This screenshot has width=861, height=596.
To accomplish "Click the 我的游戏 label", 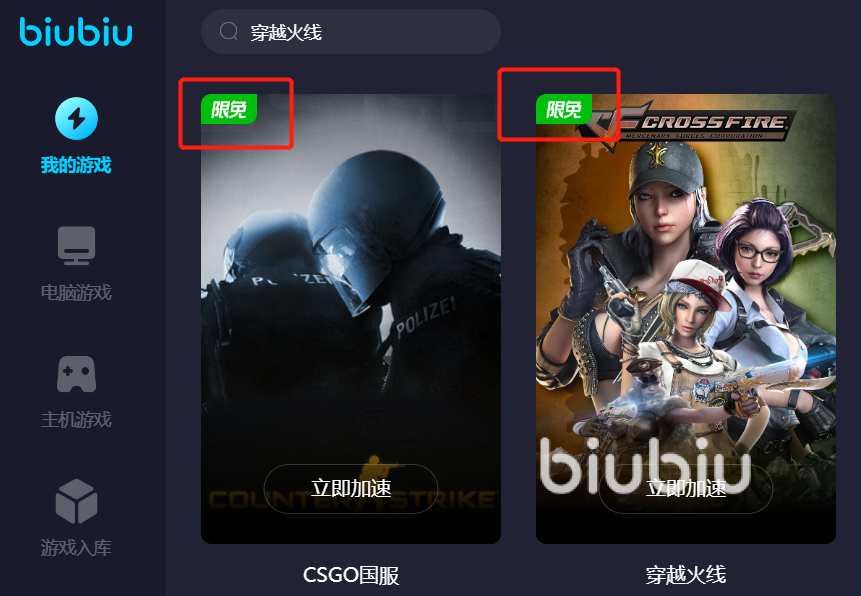I will 76,165.
